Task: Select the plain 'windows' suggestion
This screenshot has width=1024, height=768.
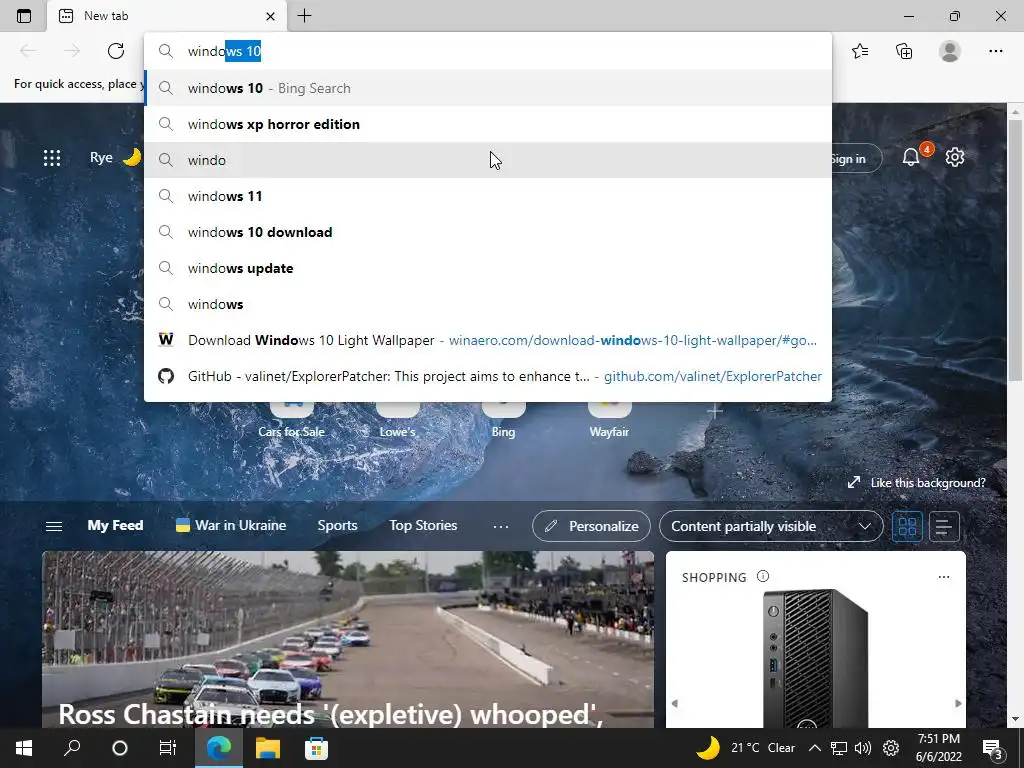Action: click(488, 304)
